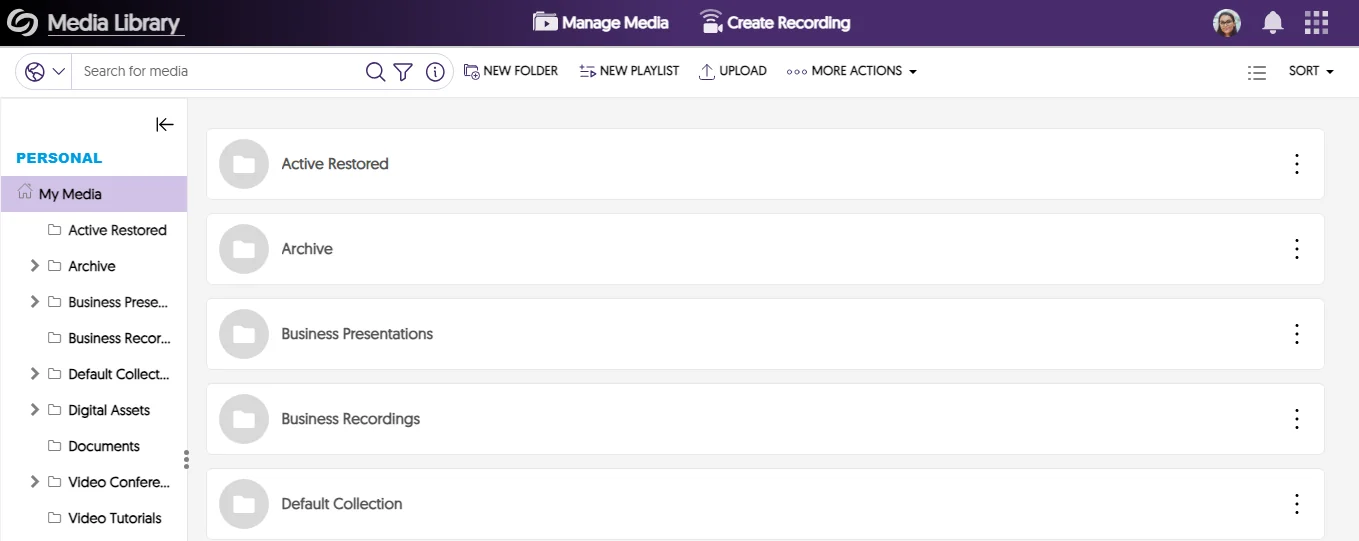The height and width of the screenshot is (541, 1359).
Task: Open options menu for Active Restored
Action: point(1297,164)
